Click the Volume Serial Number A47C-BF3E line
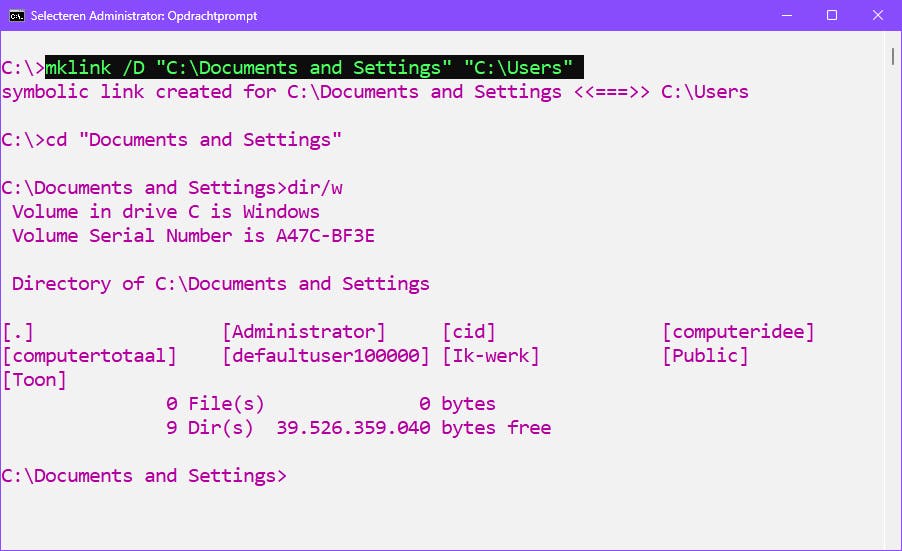Viewport: 902px width, 551px height. tap(193, 236)
